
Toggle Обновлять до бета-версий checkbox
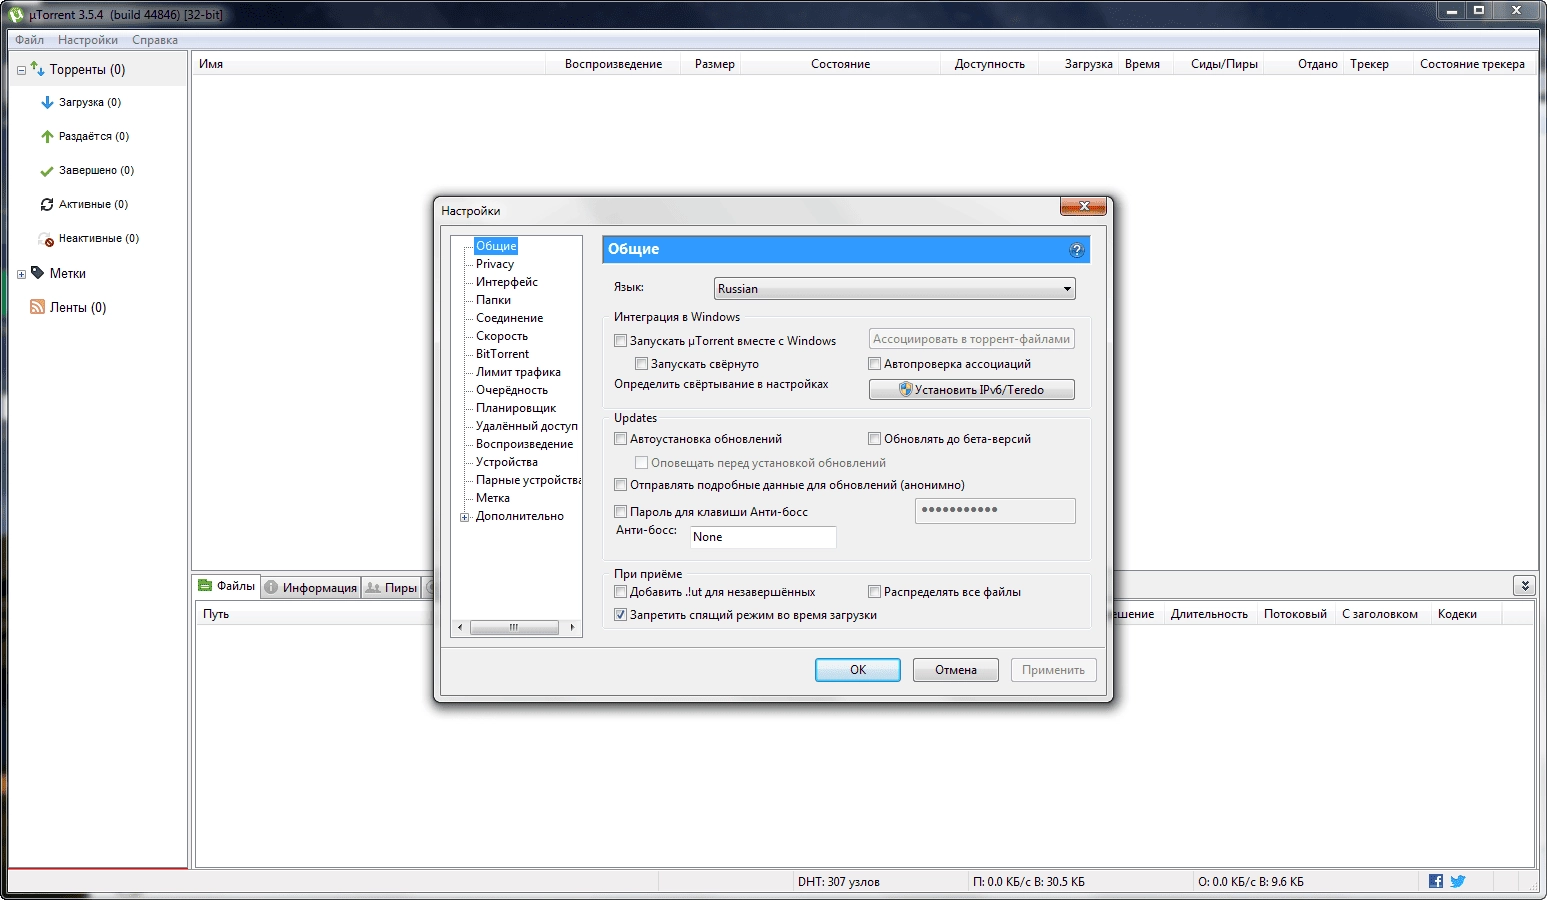[874, 439]
